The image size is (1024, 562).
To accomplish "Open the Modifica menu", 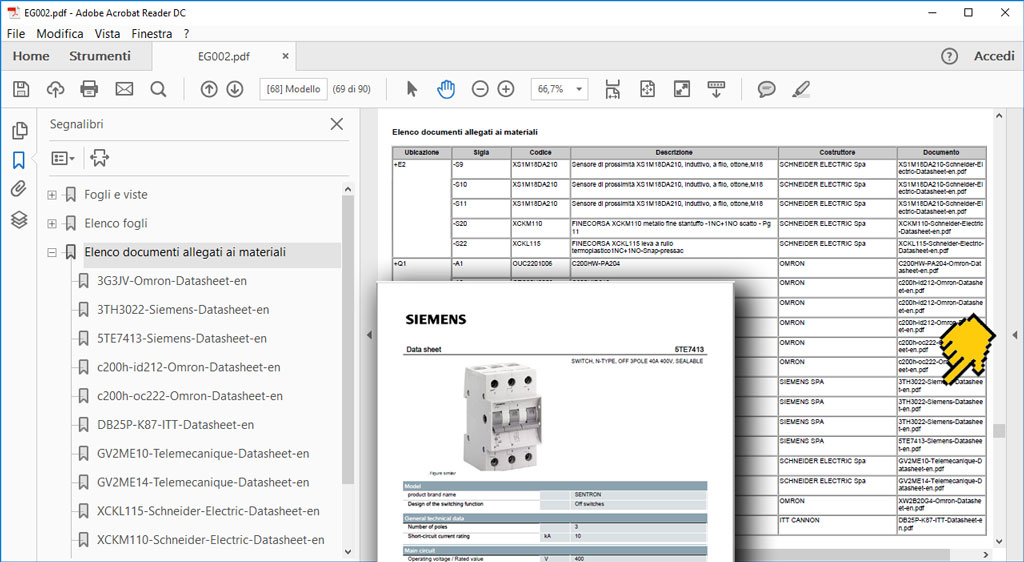I will point(60,33).
